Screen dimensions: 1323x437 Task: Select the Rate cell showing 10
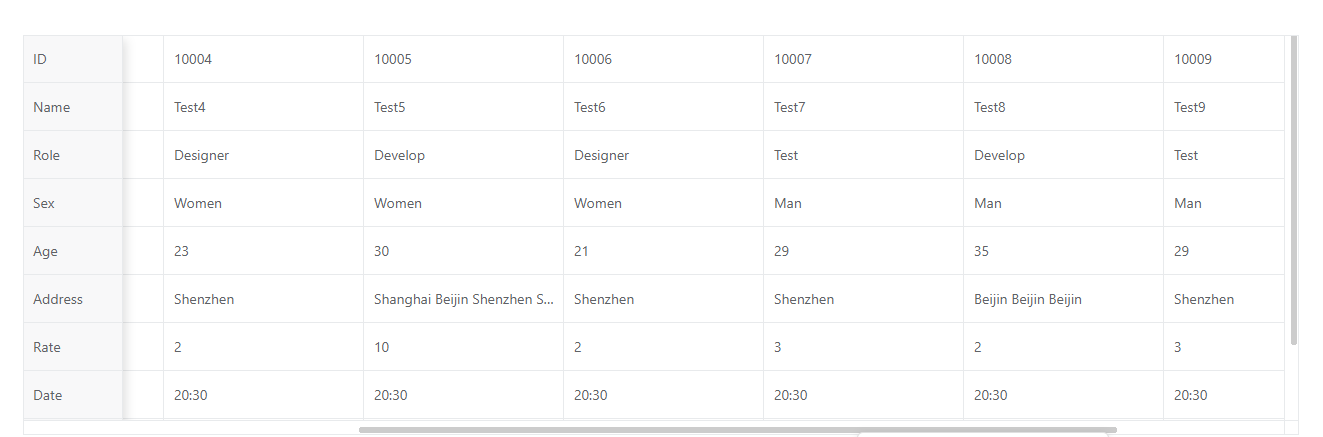tap(462, 347)
